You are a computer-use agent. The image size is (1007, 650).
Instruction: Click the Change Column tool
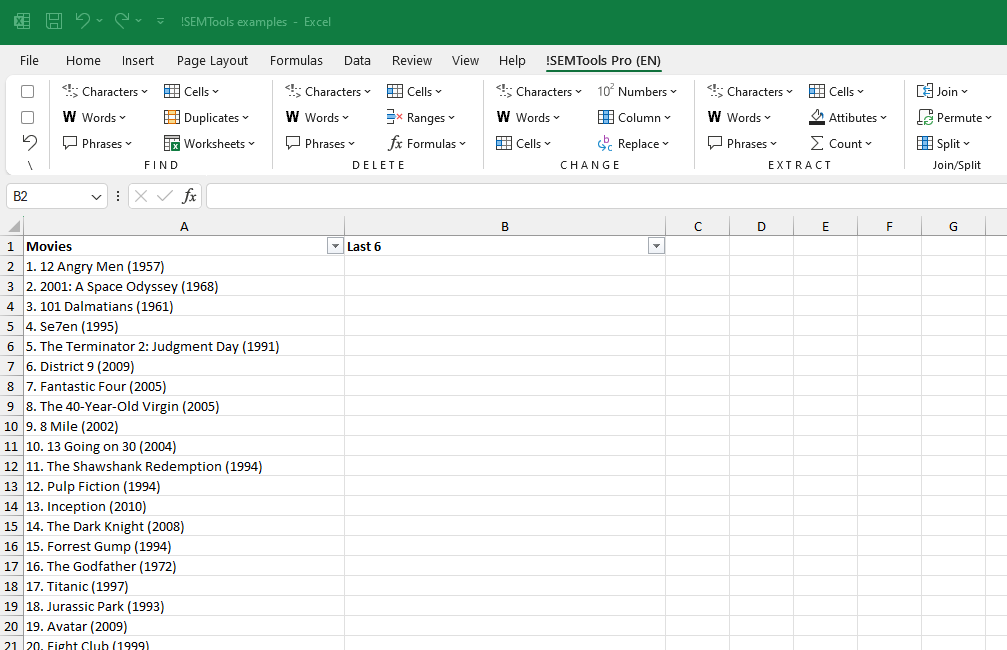[x=636, y=117]
